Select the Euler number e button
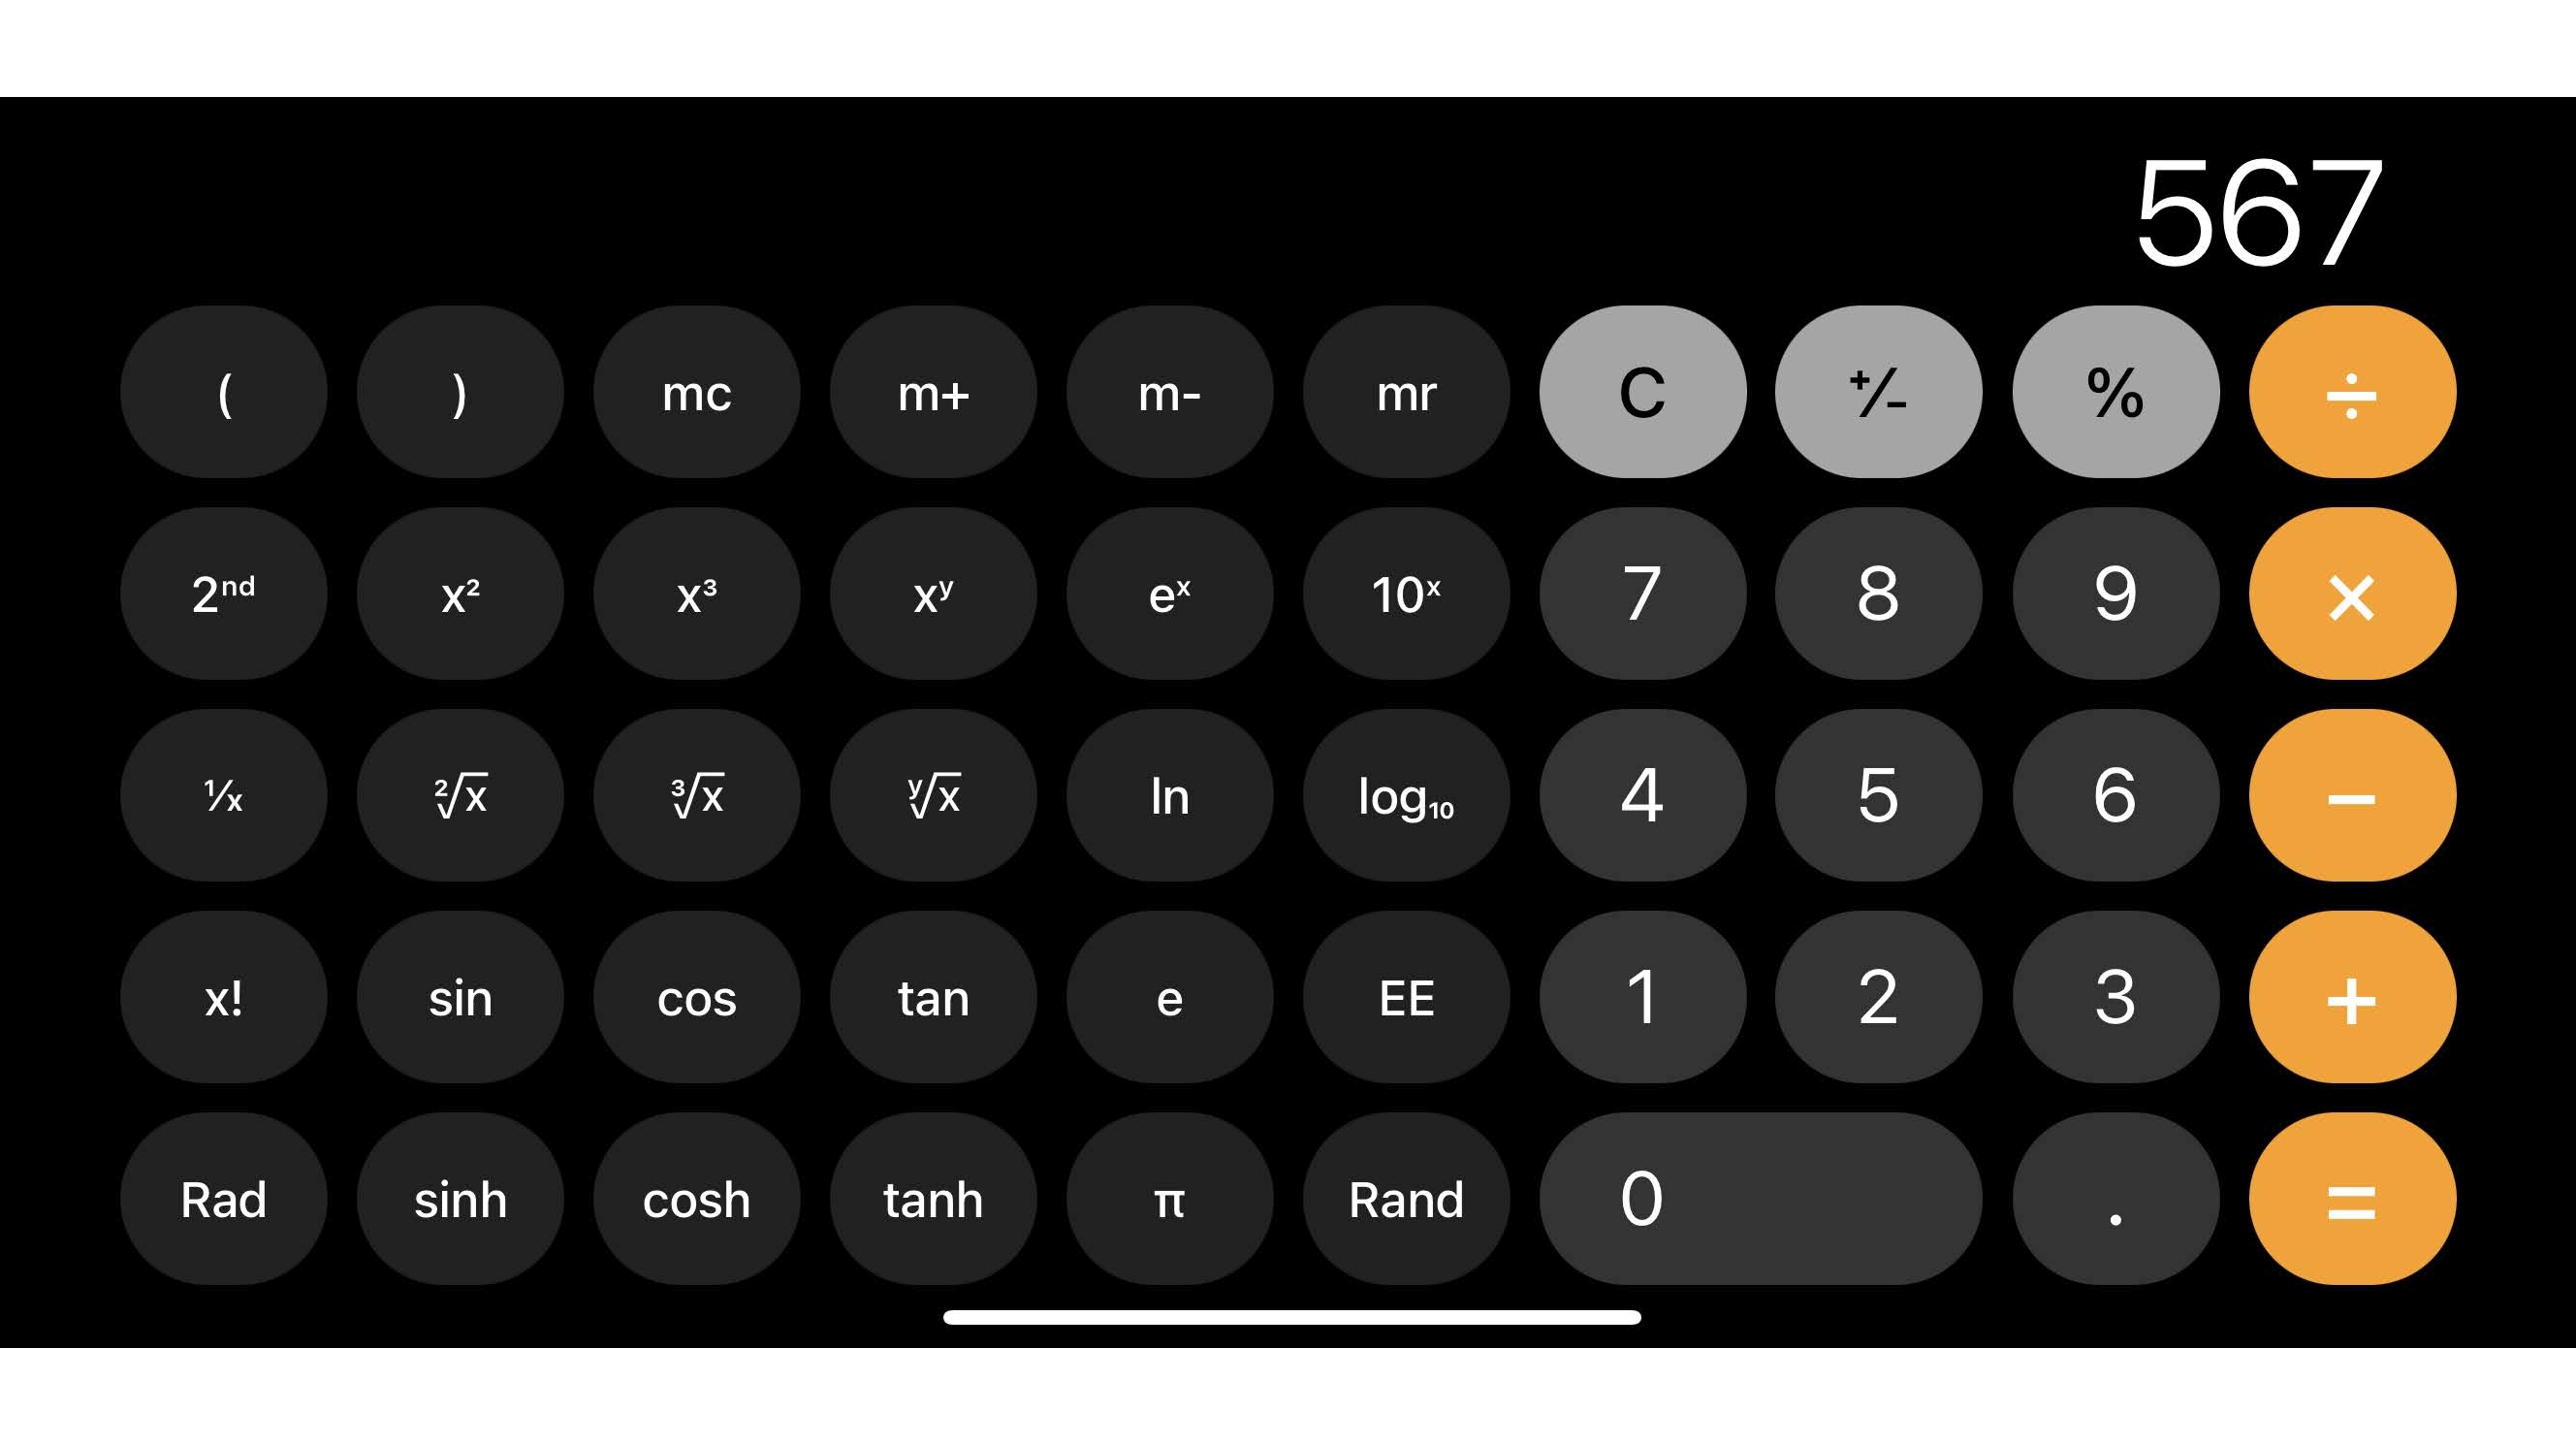Image resolution: width=2576 pixels, height=1445 pixels. [1171, 997]
